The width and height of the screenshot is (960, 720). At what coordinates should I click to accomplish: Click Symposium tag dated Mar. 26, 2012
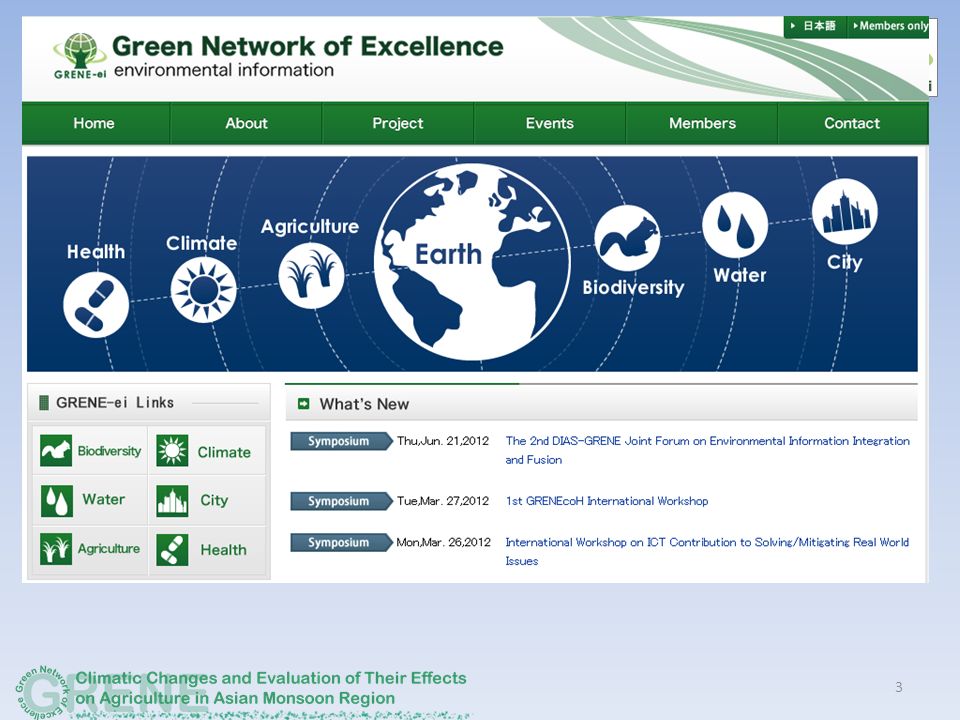point(341,542)
